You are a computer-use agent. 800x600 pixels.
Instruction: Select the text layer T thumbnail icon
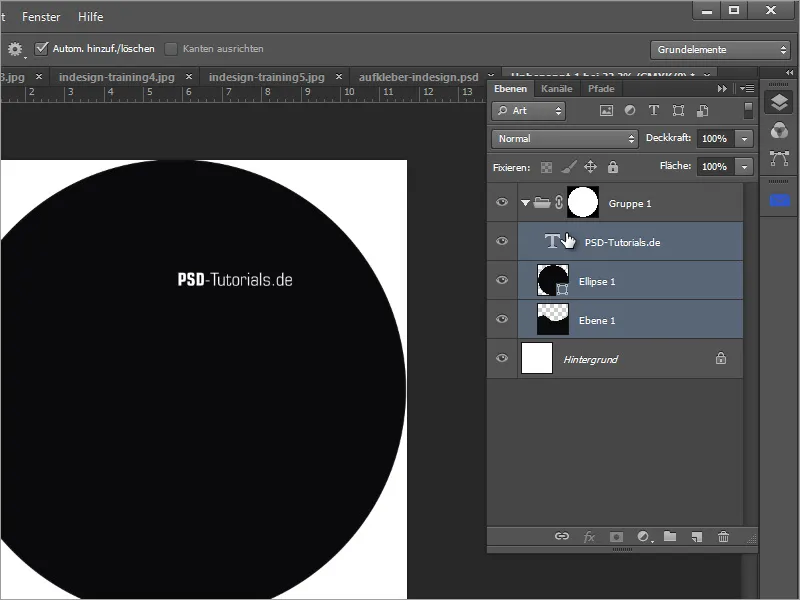[x=552, y=241]
